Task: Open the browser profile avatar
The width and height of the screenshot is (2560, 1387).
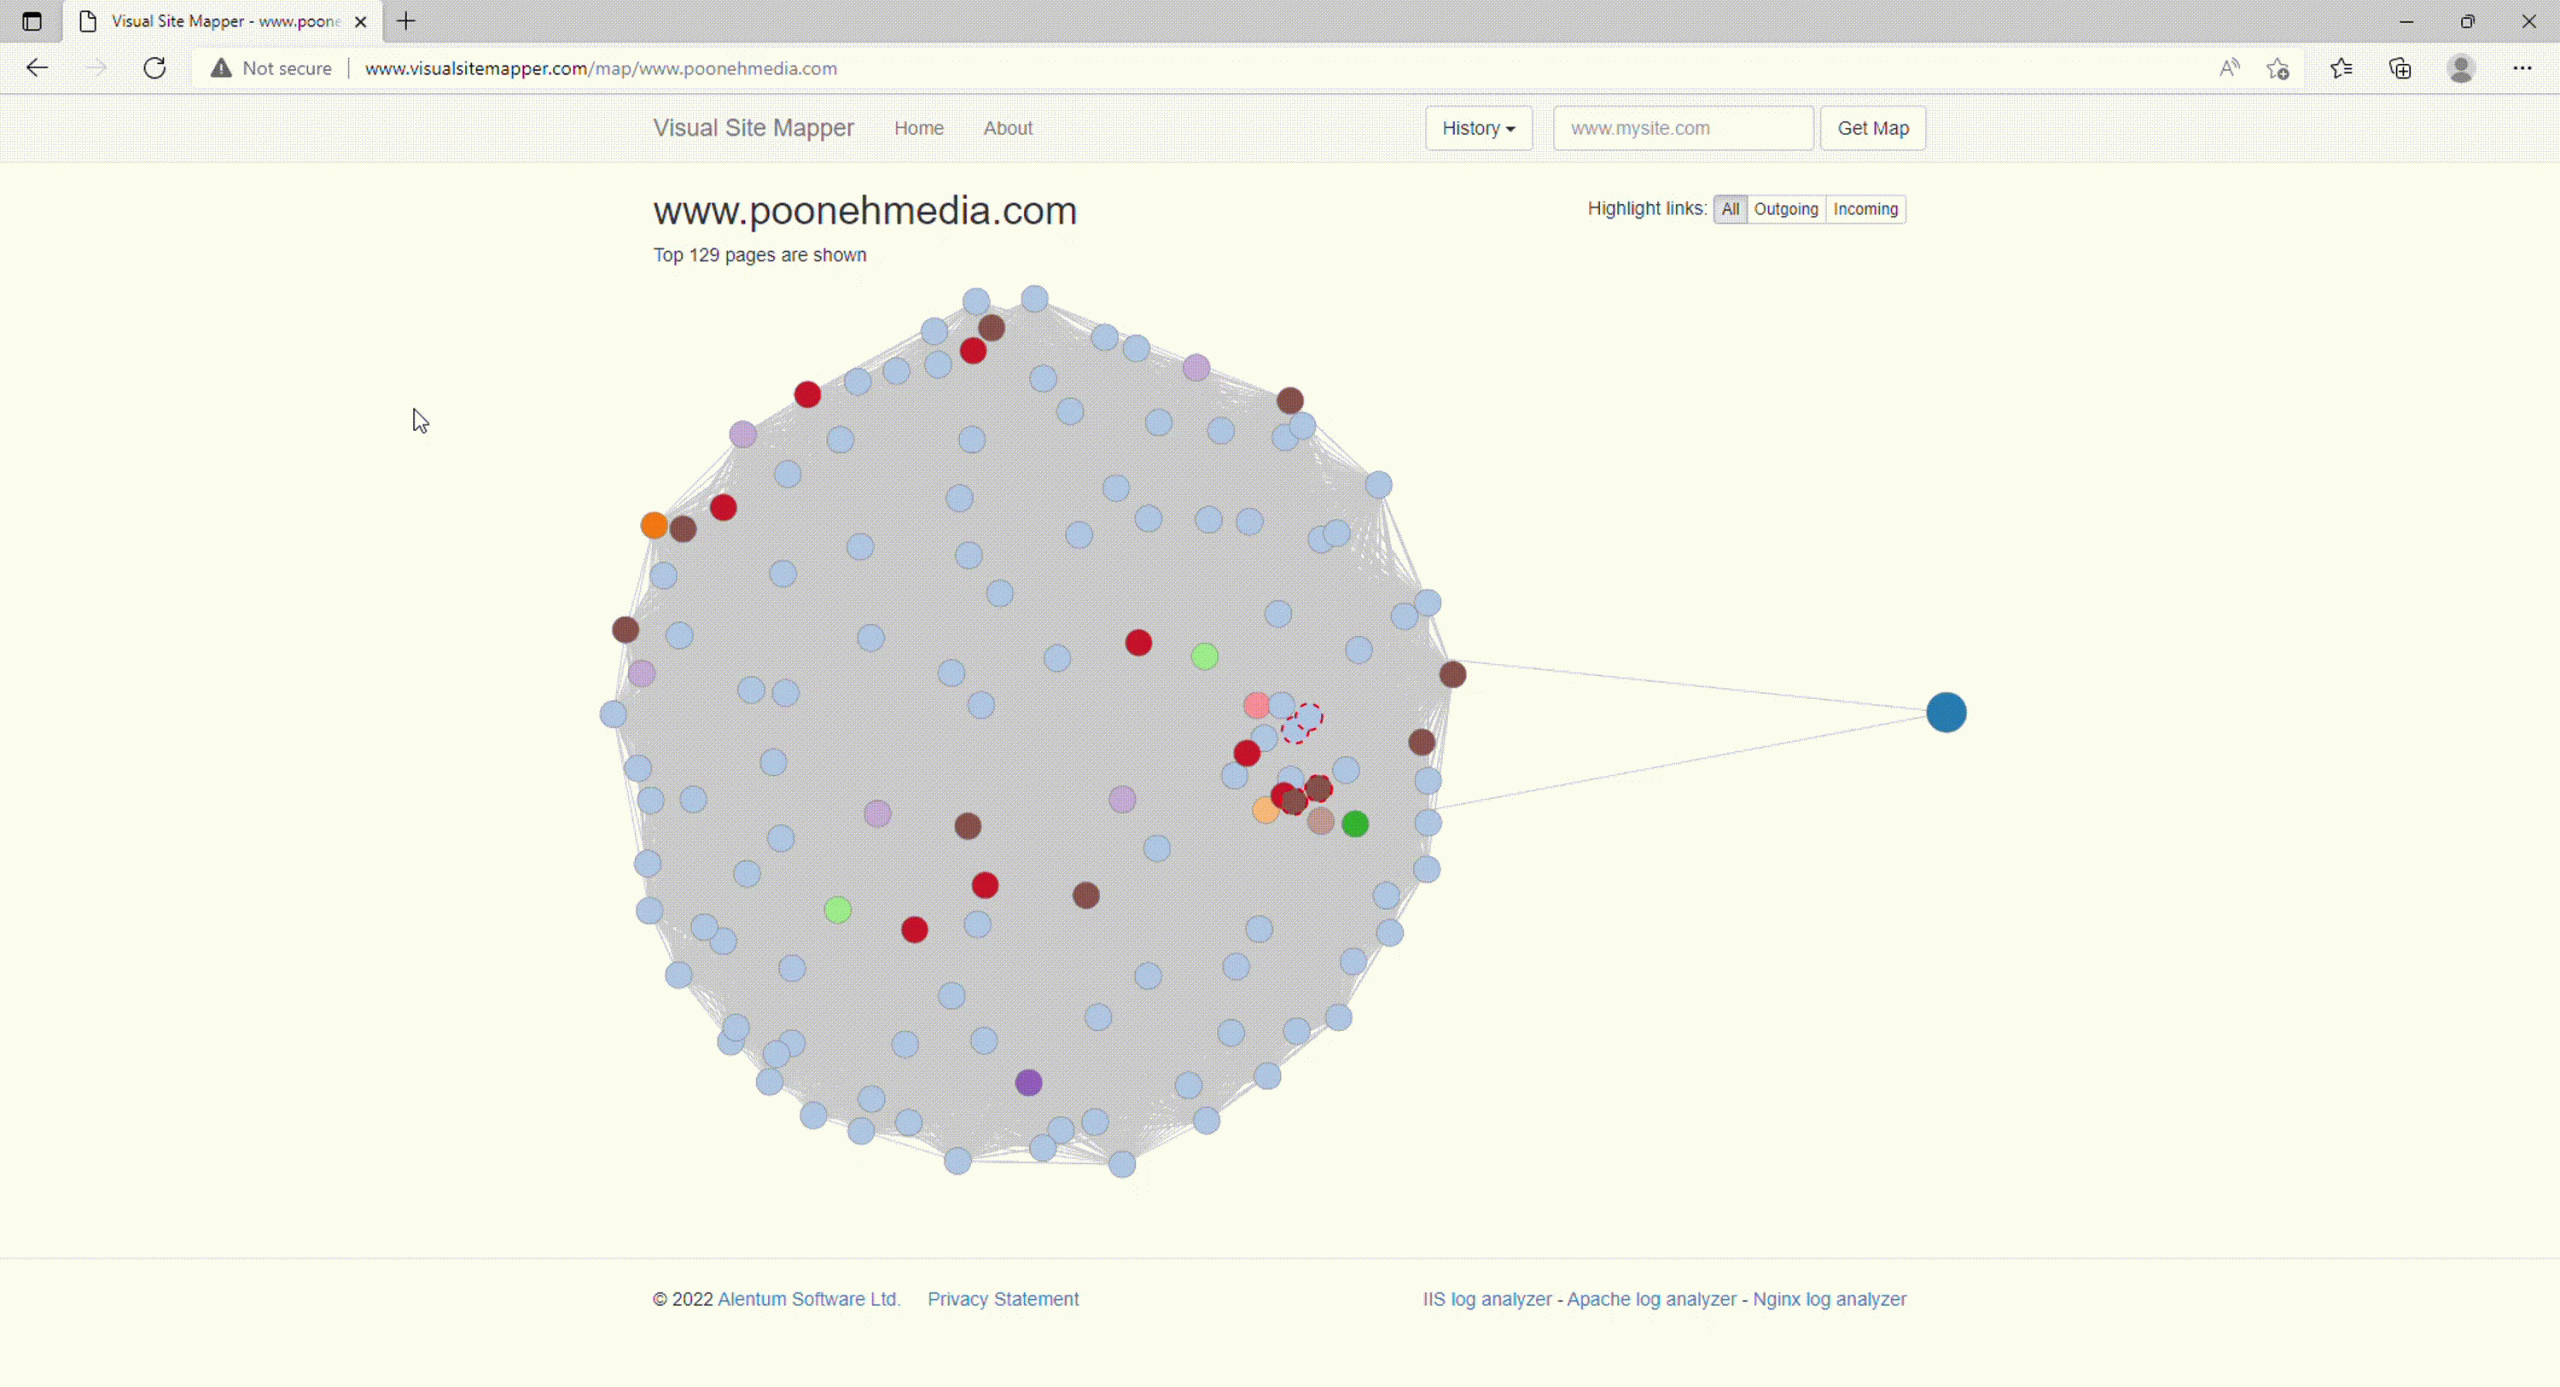Action: pos(2461,68)
